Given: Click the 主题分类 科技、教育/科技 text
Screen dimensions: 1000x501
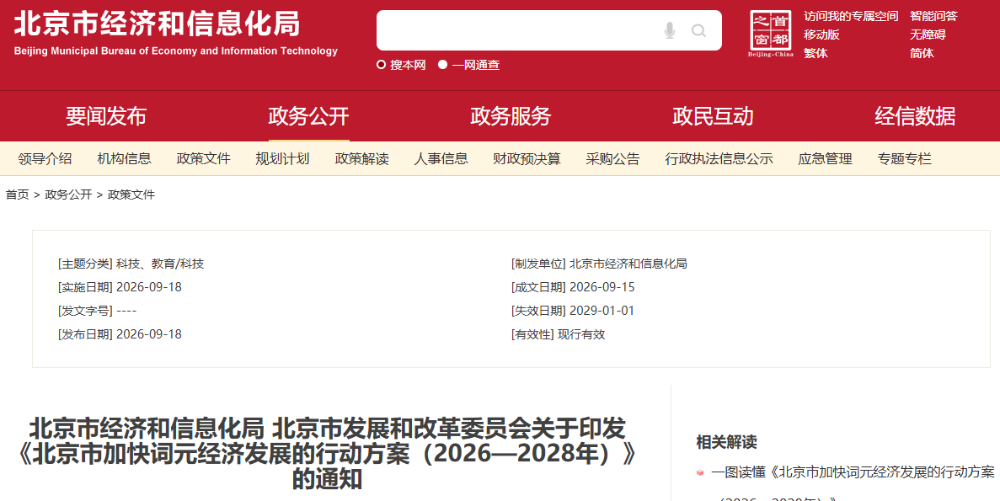Looking at the screenshot, I should [x=131, y=264].
